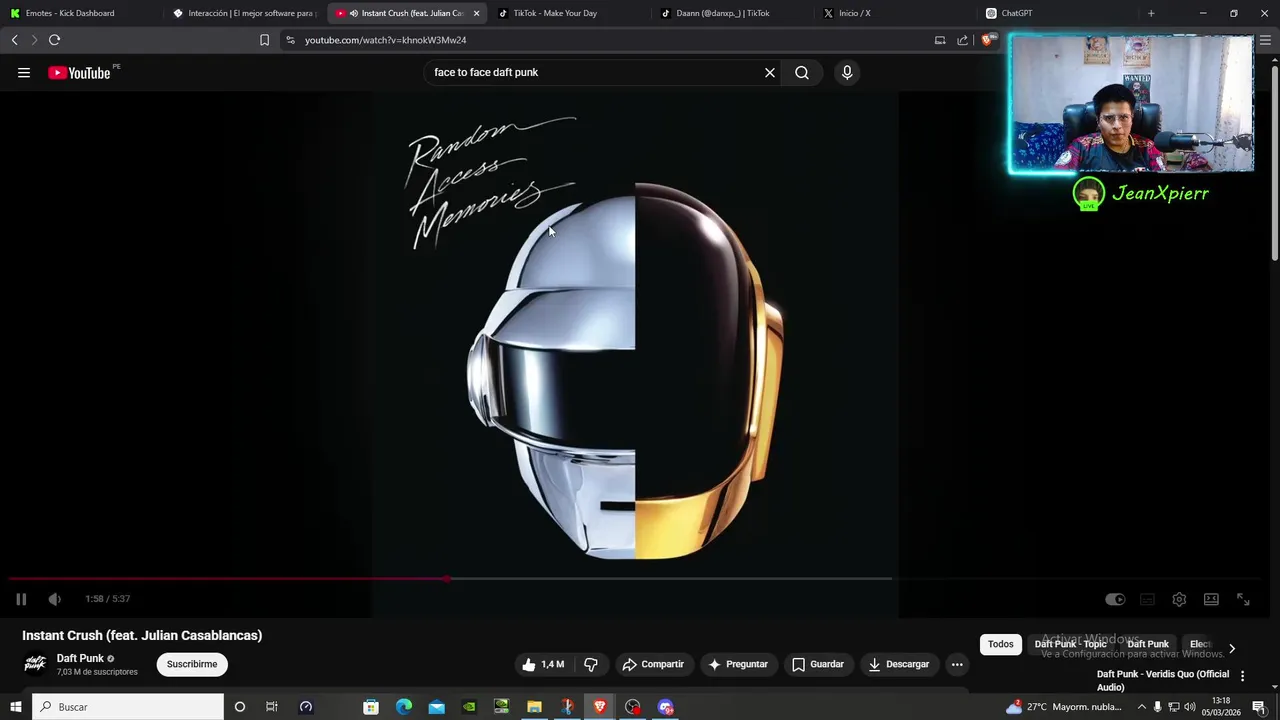Viewport: 1280px width, 720px height.
Task: Open Microsoft Store from taskbar
Action: (371, 707)
